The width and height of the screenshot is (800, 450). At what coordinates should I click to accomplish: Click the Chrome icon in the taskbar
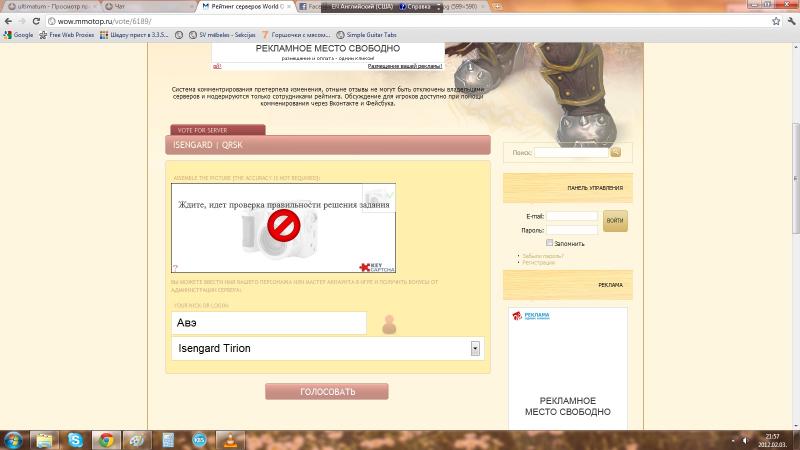pos(105,439)
